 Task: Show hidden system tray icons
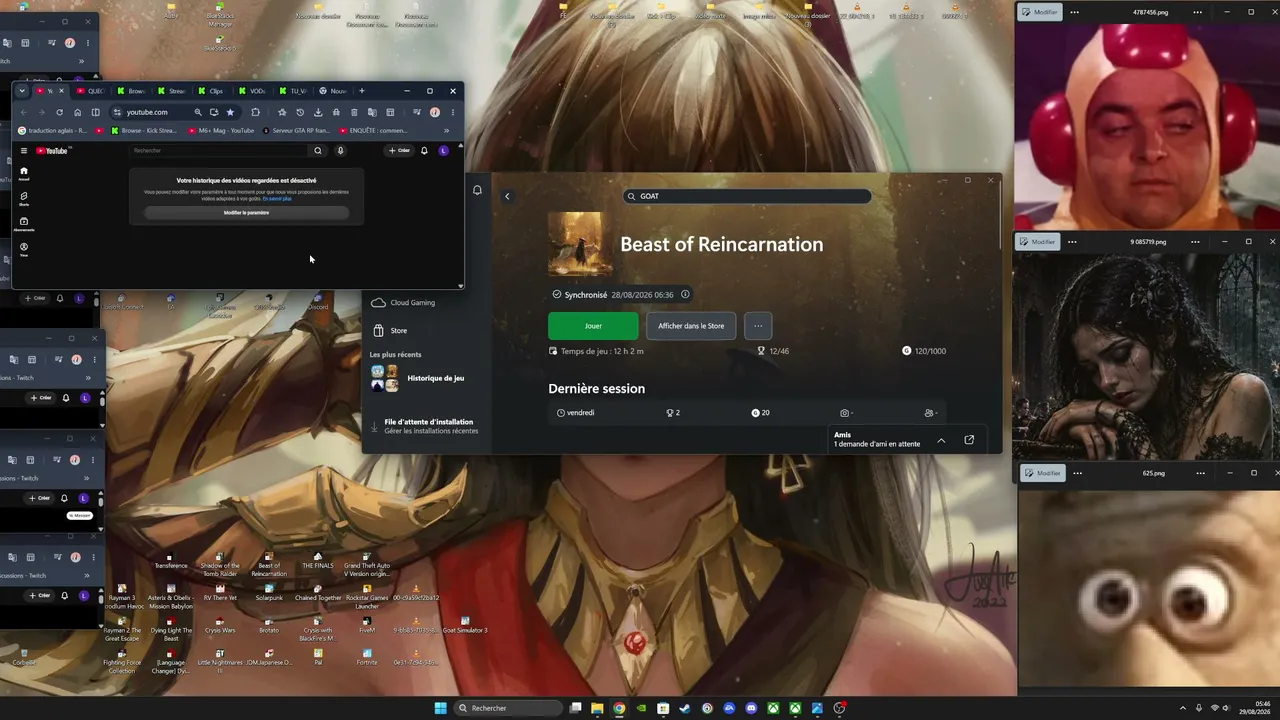1182,708
